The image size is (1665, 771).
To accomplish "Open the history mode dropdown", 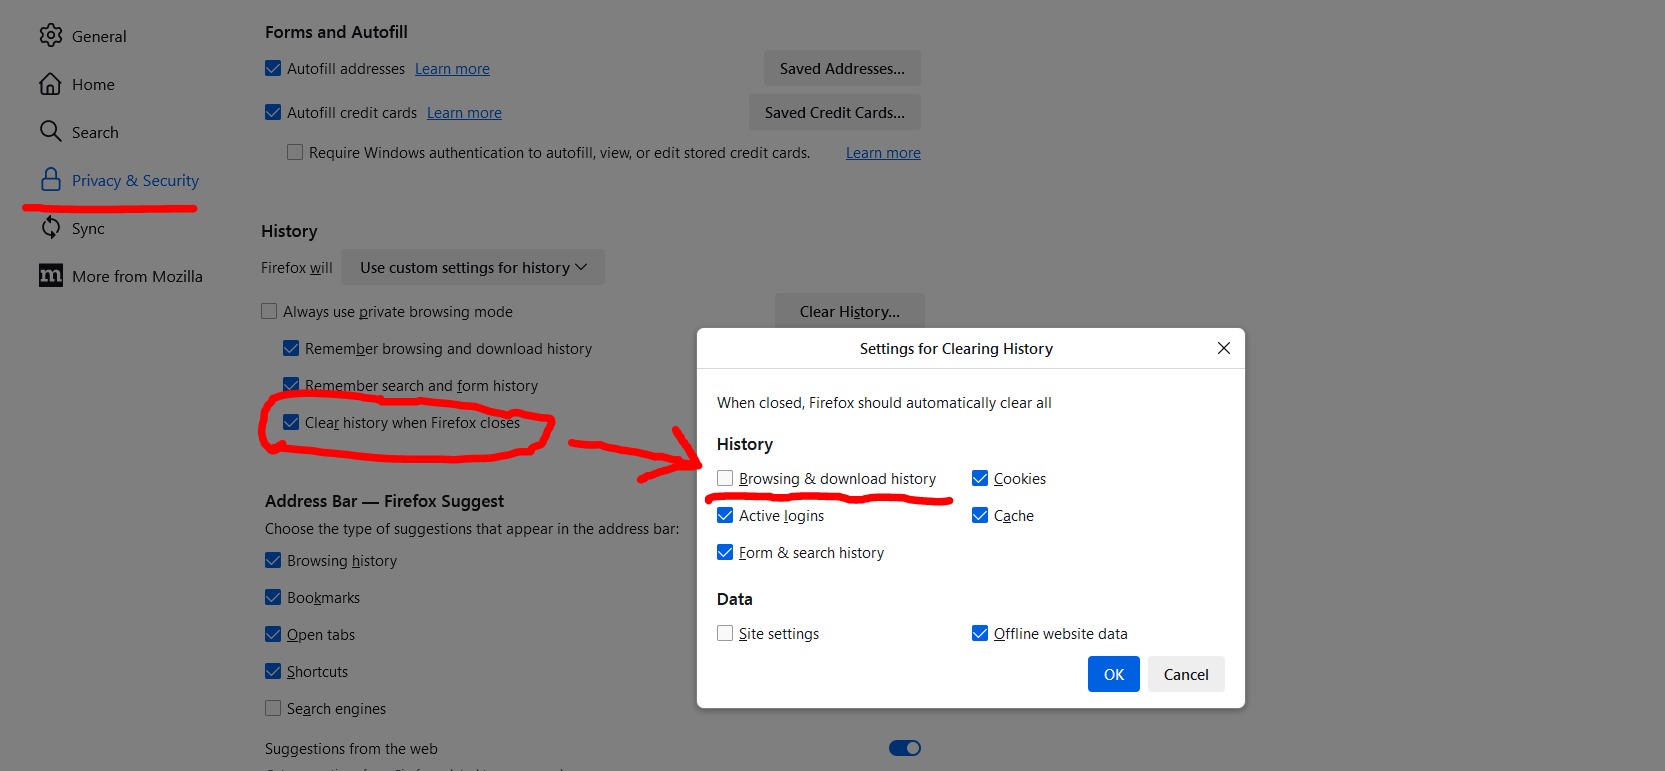I will (473, 268).
